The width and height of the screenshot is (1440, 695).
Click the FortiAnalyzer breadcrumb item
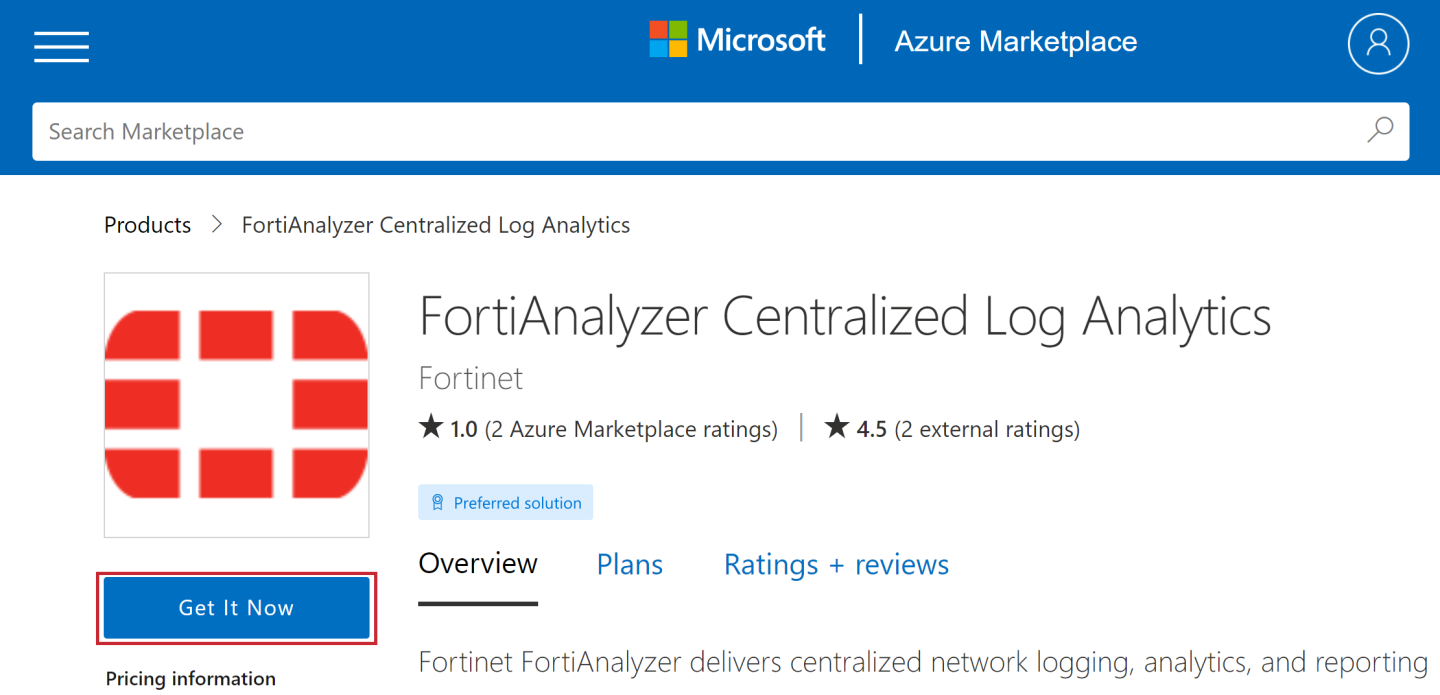coord(436,225)
